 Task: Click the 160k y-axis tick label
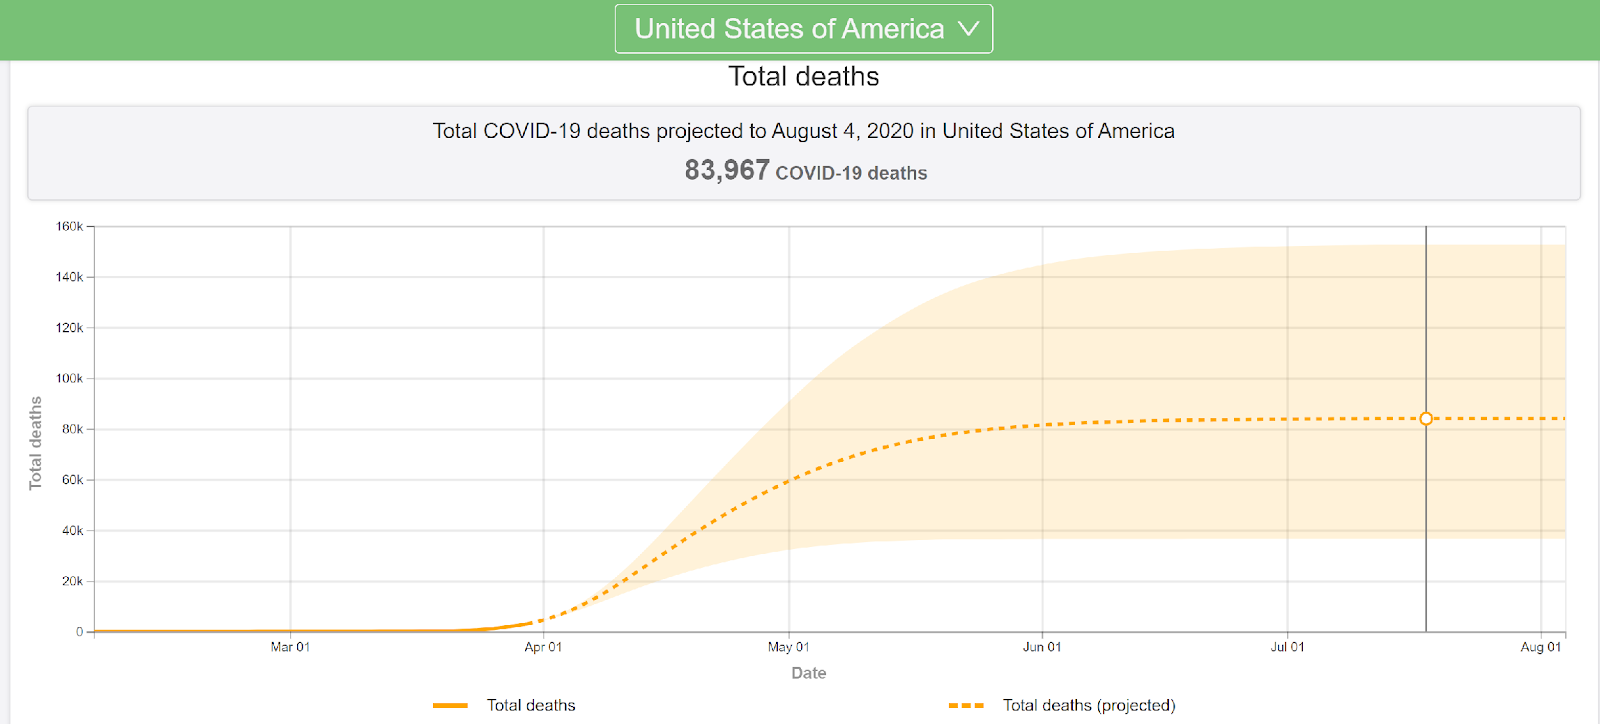coord(70,227)
